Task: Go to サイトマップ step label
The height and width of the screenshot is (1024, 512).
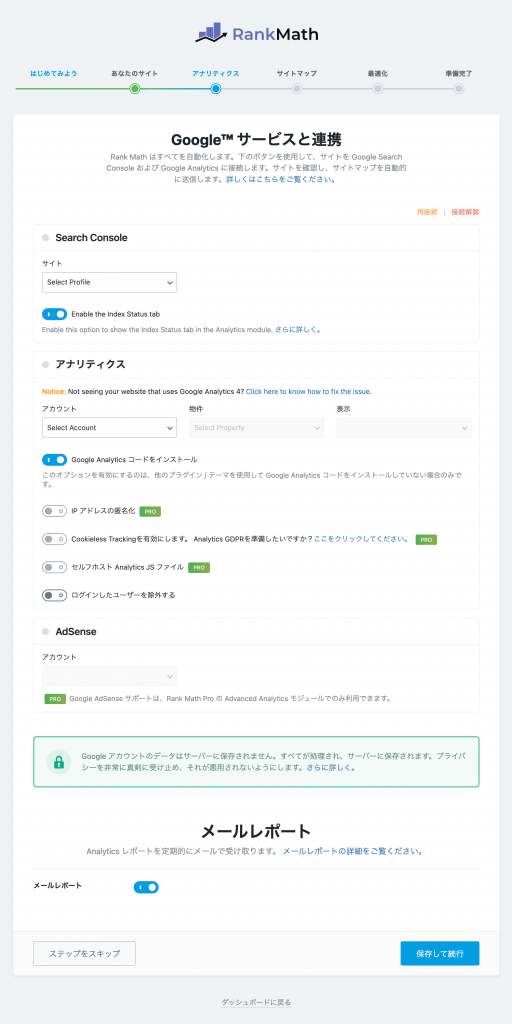Action: pos(296,73)
